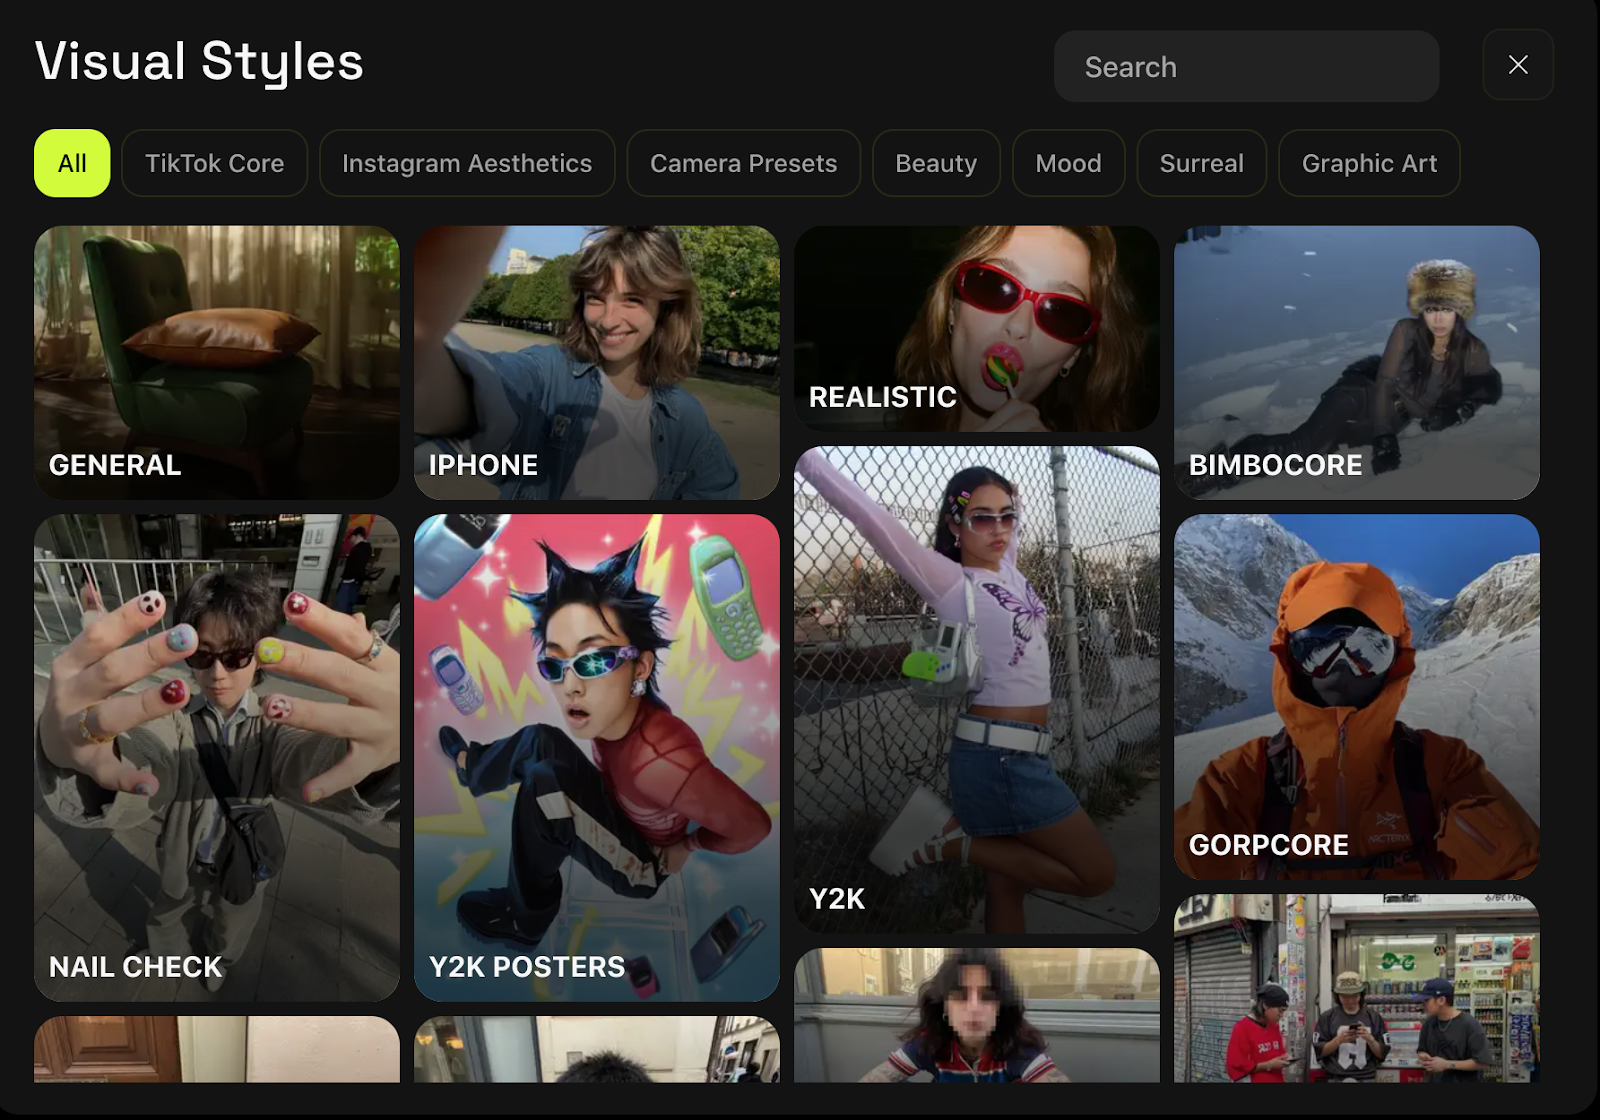This screenshot has height=1120, width=1600.
Task: Select the All filter tab
Action: 72,163
